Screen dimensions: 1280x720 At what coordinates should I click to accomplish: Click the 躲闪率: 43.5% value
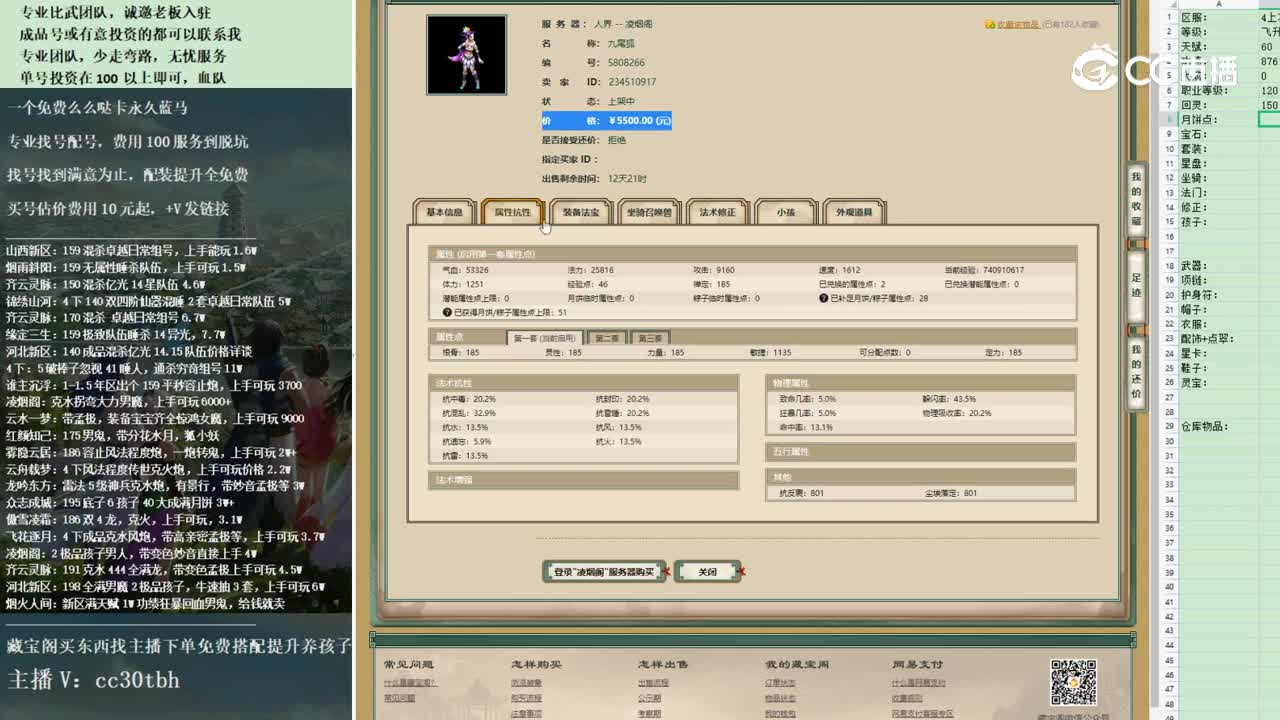tap(948, 399)
